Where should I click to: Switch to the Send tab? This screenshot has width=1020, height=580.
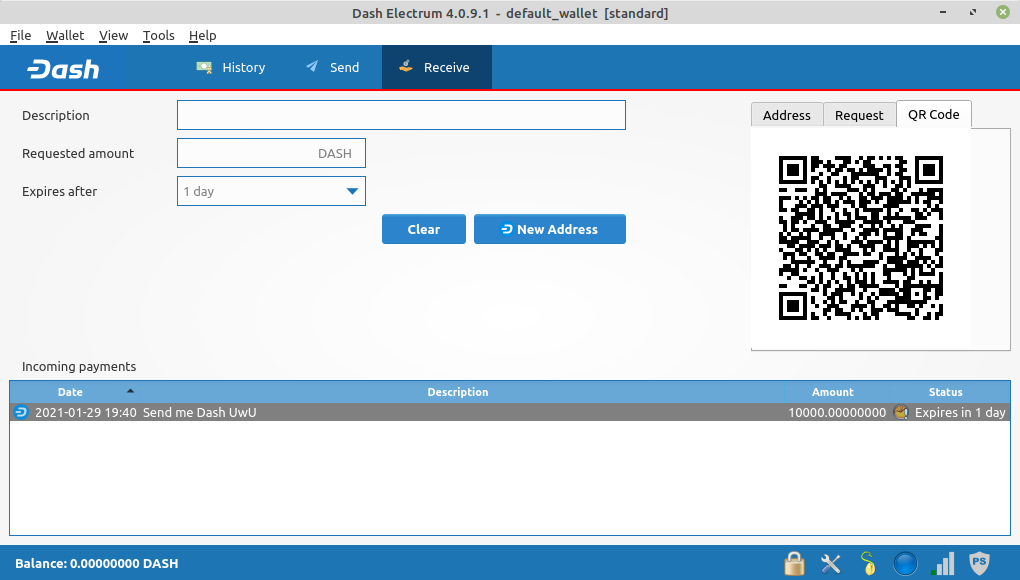[x=332, y=68]
